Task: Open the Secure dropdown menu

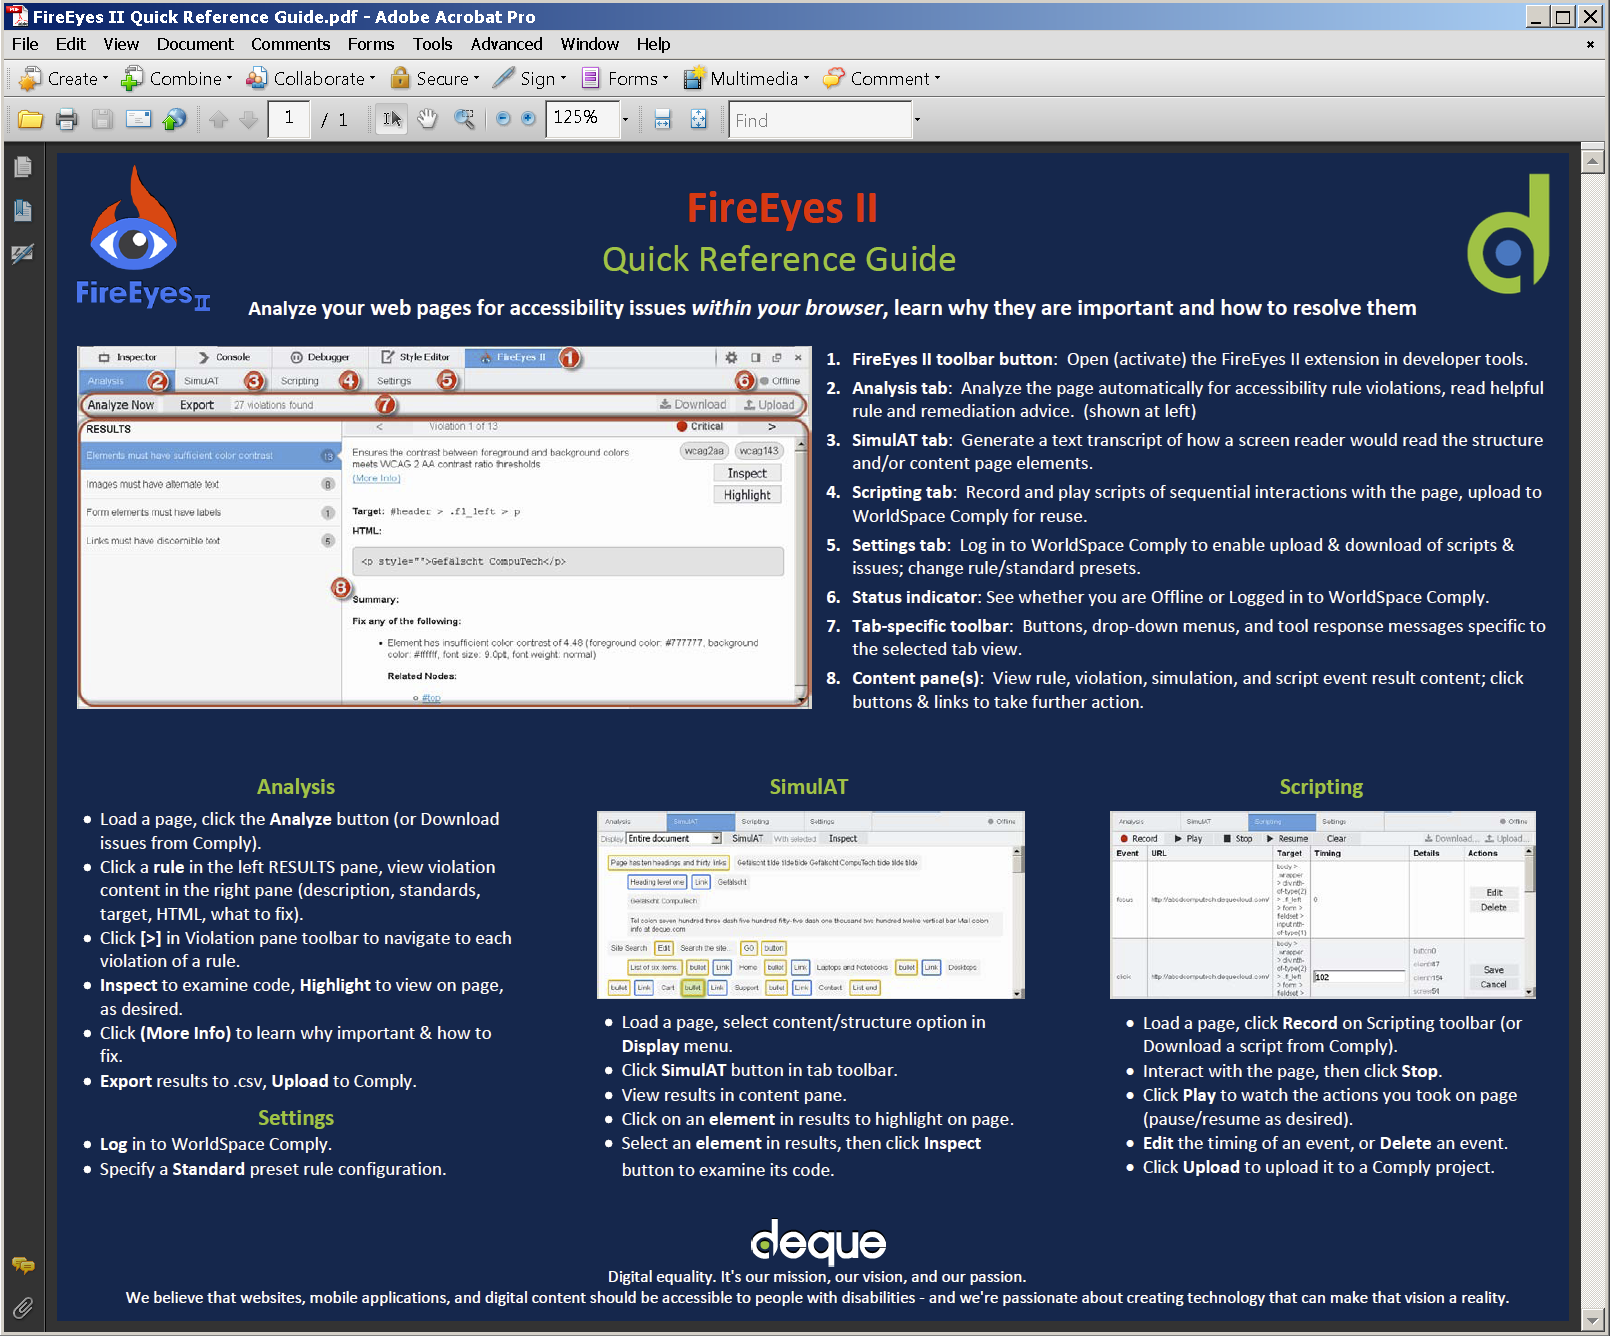Action: tap(434, 78)
